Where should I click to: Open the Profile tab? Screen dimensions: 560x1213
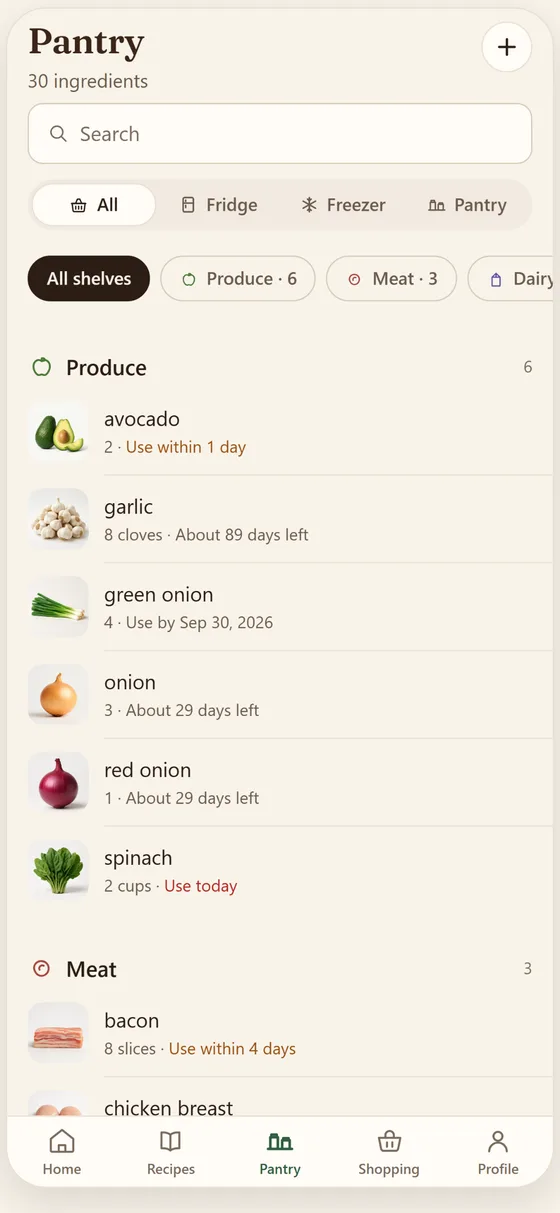(x=498, y=1152)
